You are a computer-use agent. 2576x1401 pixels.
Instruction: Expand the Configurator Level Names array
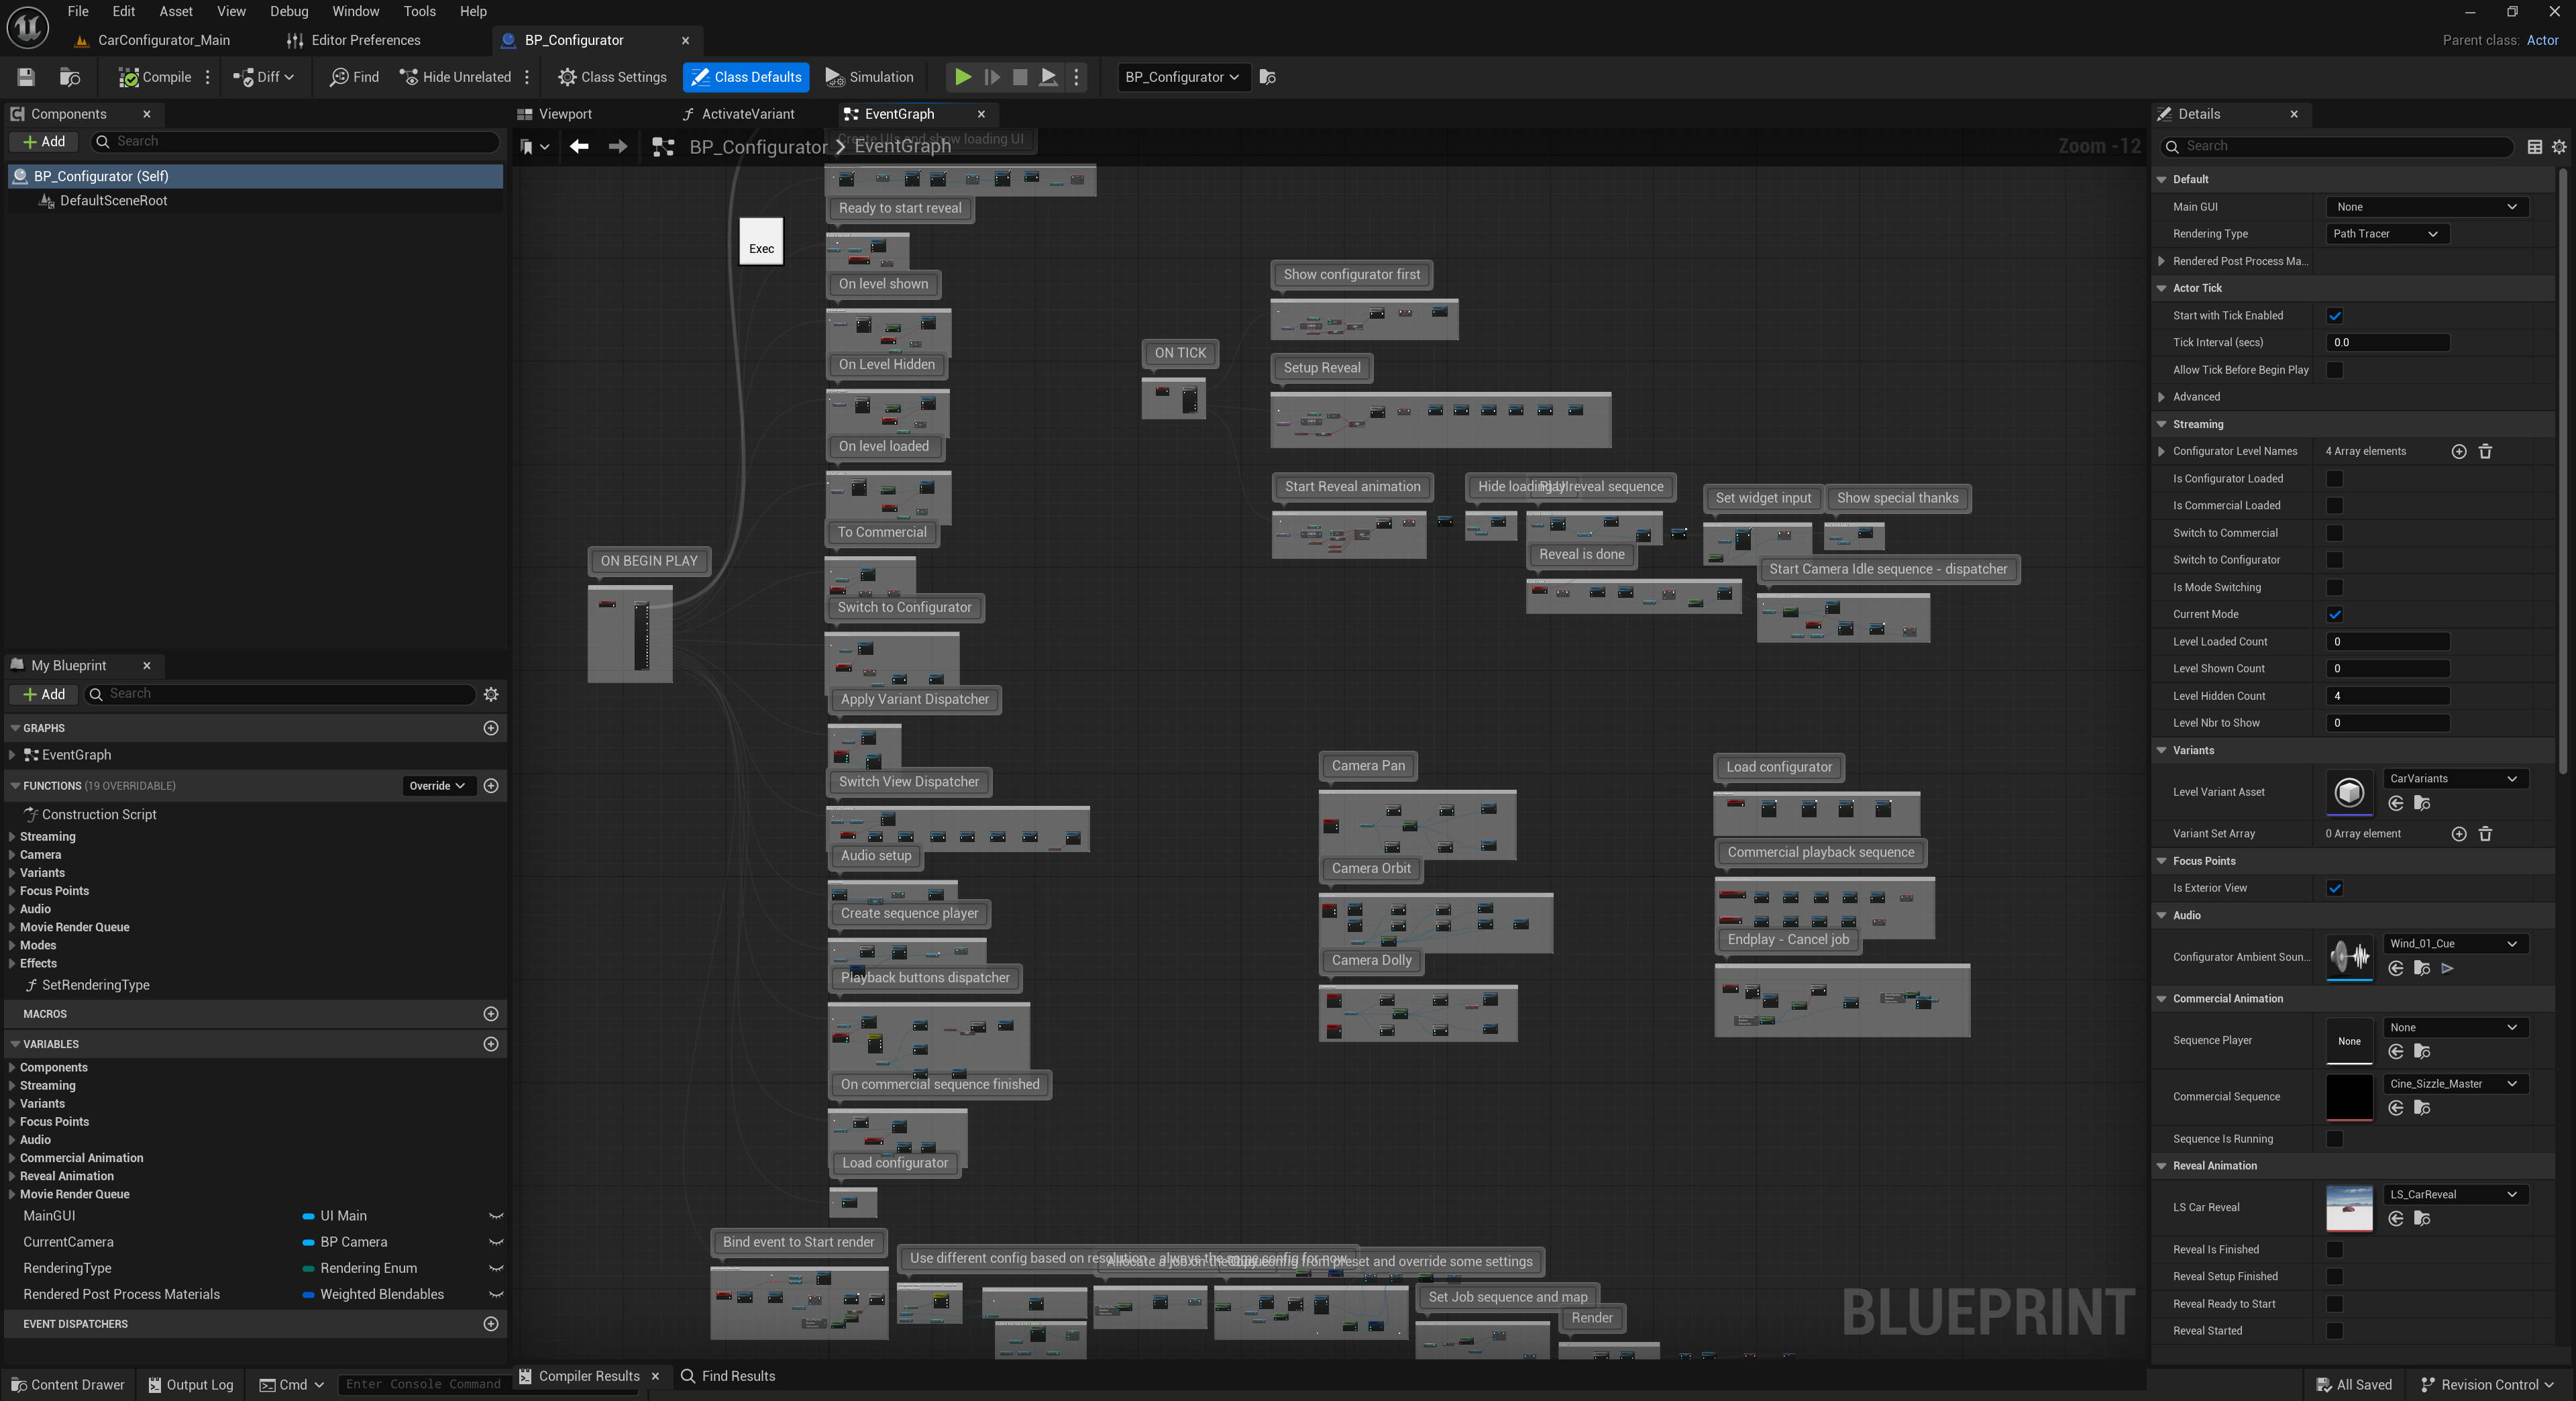pos(2162,452)
